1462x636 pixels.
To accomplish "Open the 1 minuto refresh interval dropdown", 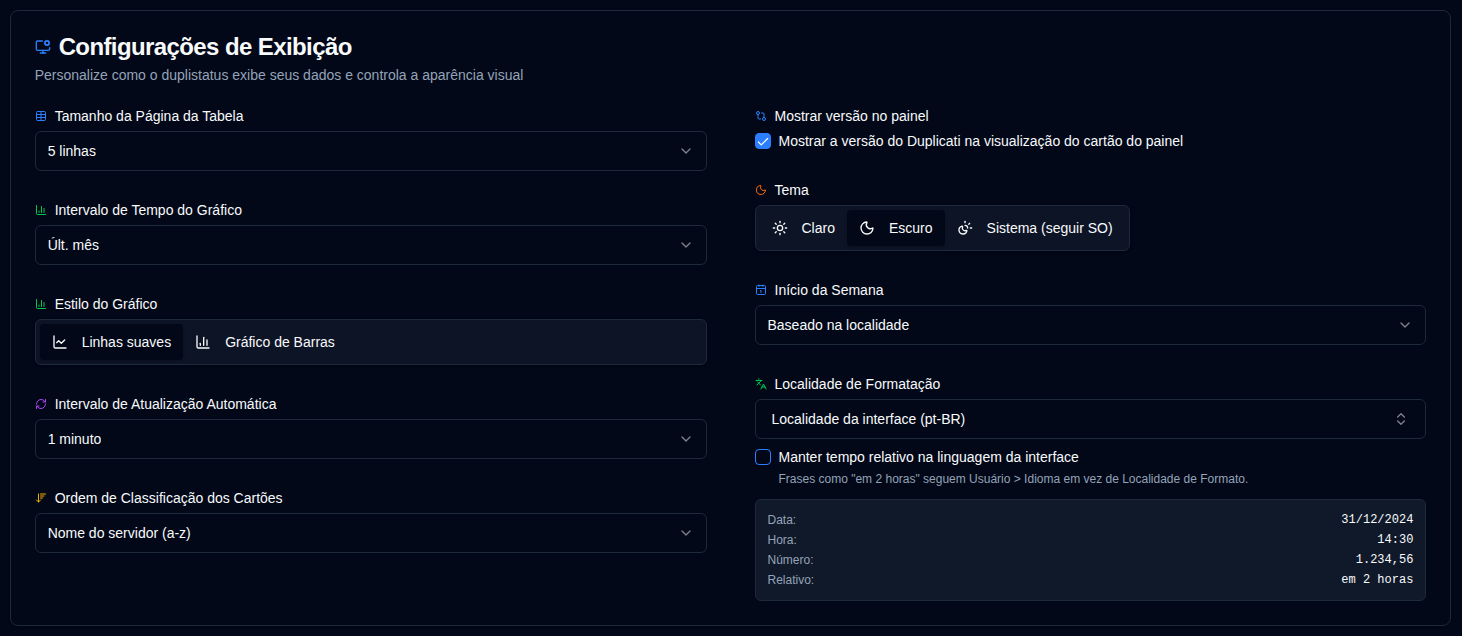I will (x=371, y=439).
